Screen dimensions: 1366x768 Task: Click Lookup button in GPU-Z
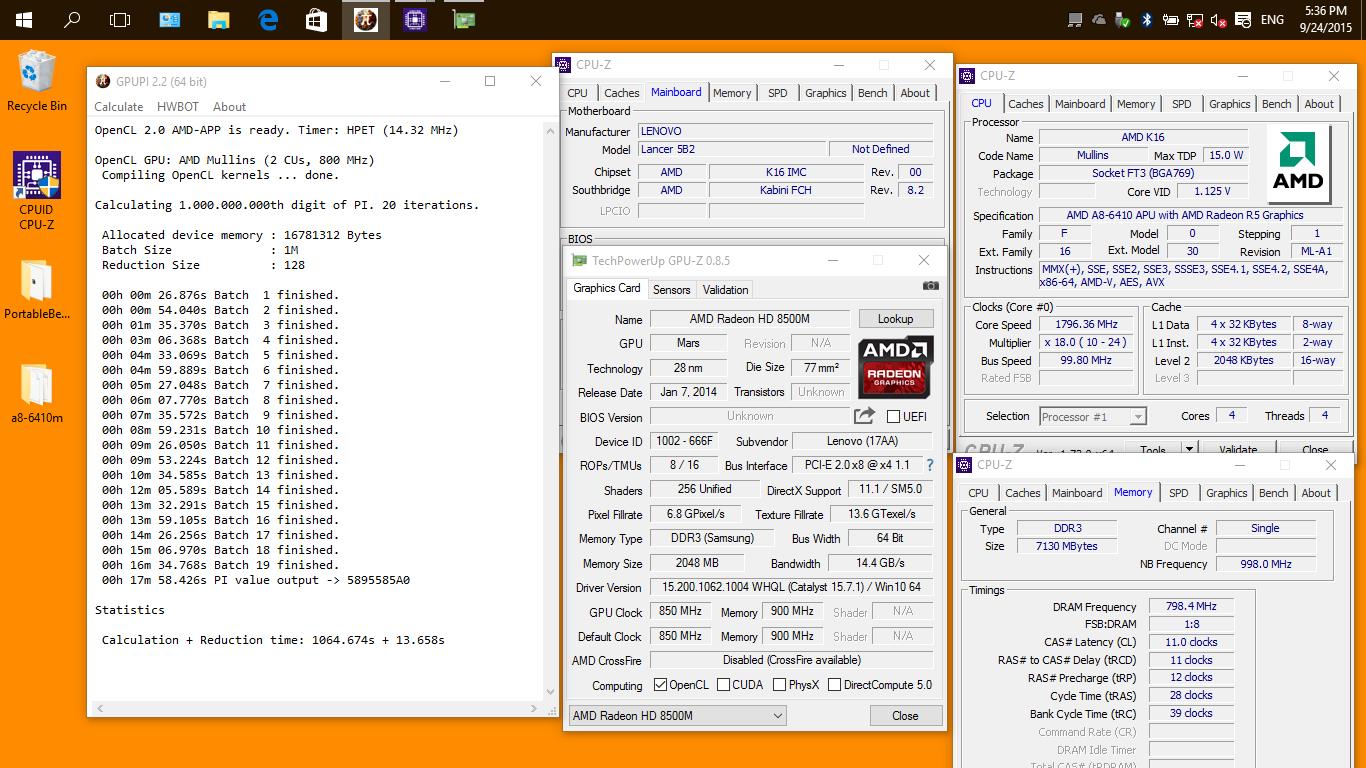(896, 319)
